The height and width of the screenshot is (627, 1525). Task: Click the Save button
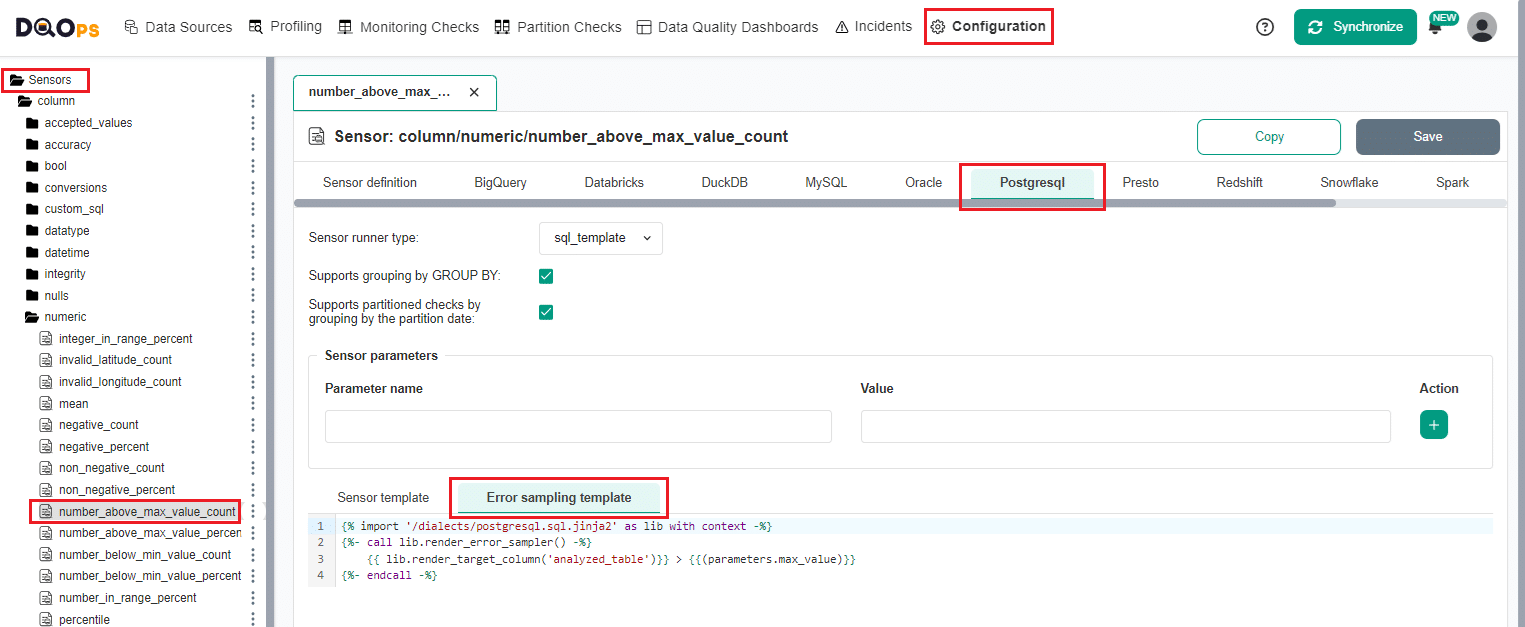point(1428,137)
